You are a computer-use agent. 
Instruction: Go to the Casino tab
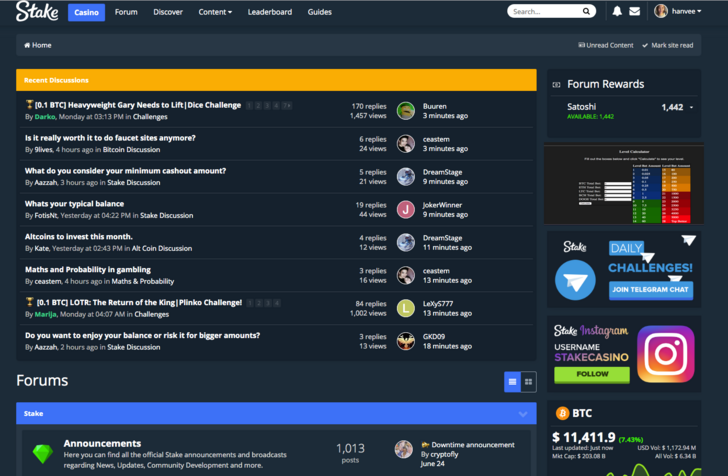(x=86, y=12)
